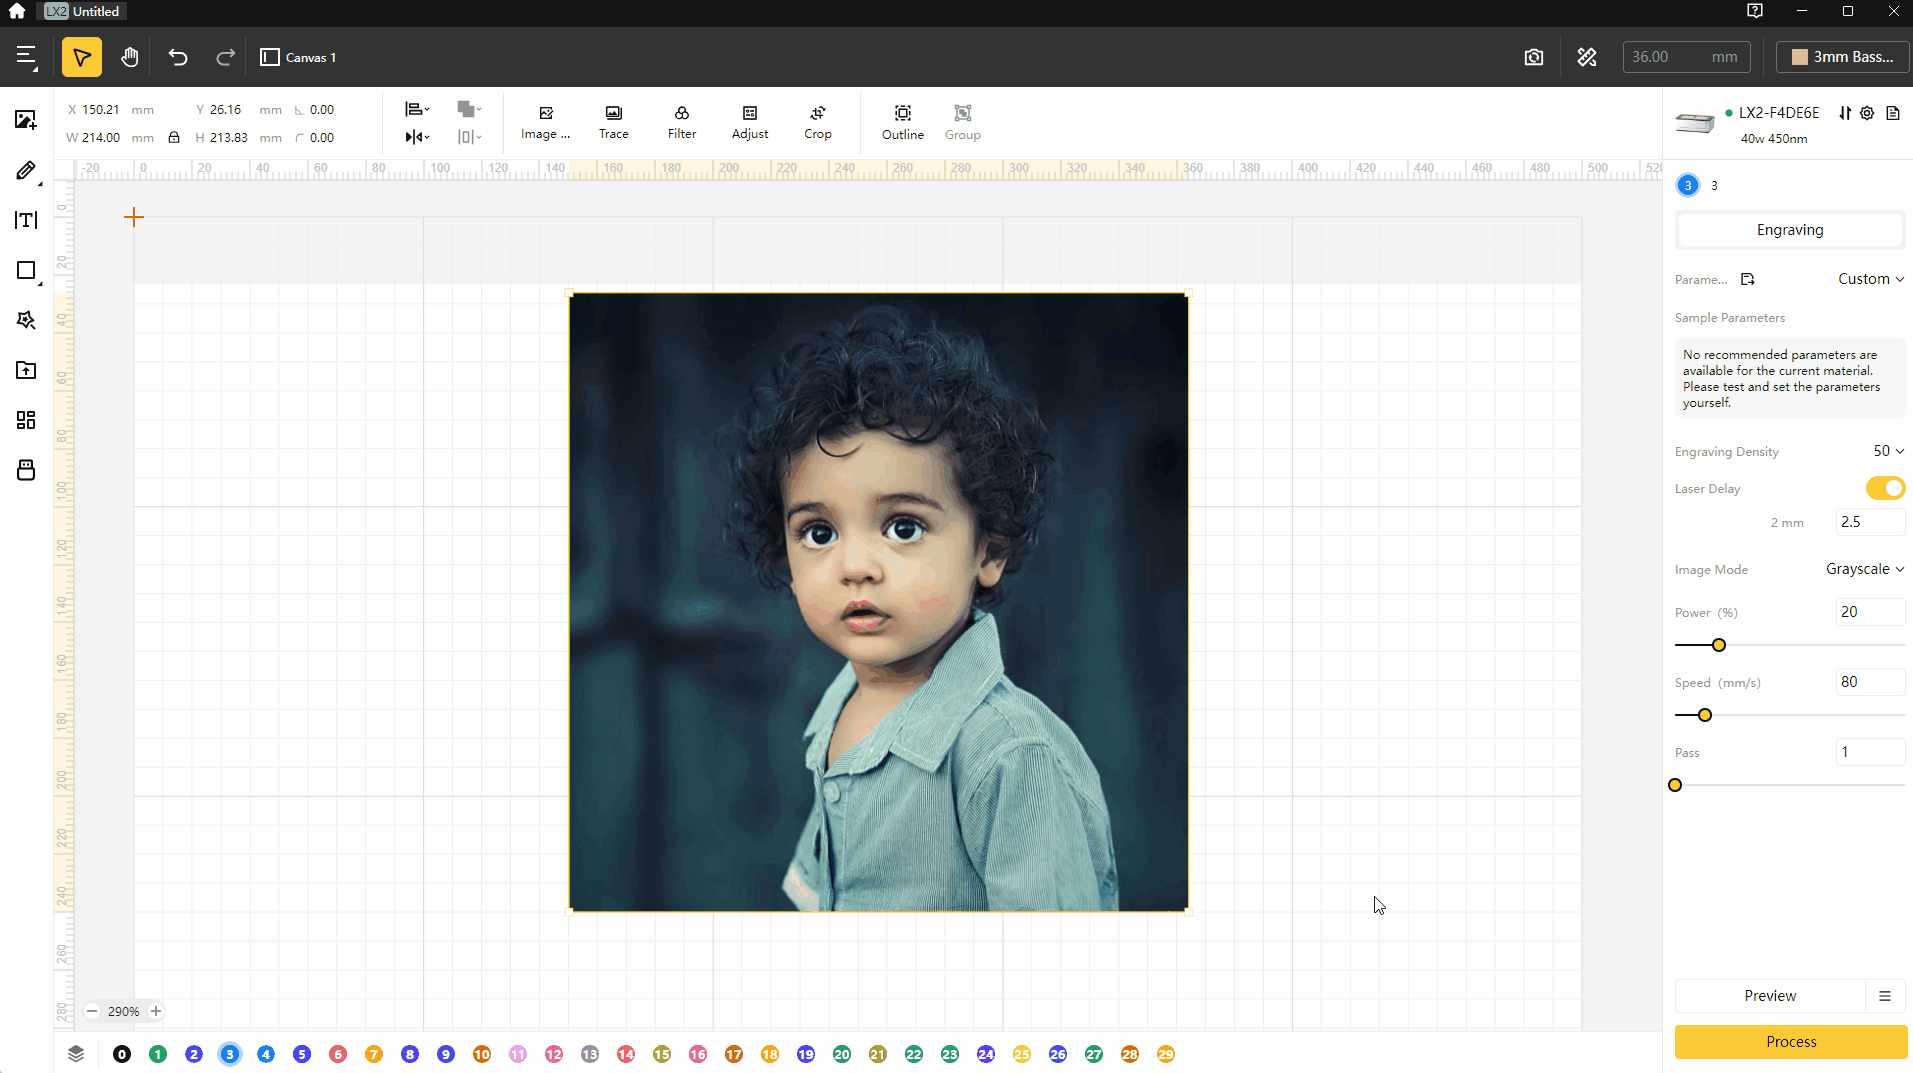Select layer color 1 green
Screen dimensions: 1913x1073
point(158,1054)
